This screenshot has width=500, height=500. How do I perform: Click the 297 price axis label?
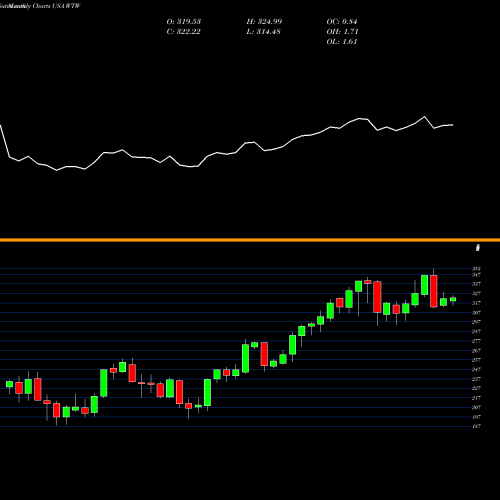[x=476, y=322]
